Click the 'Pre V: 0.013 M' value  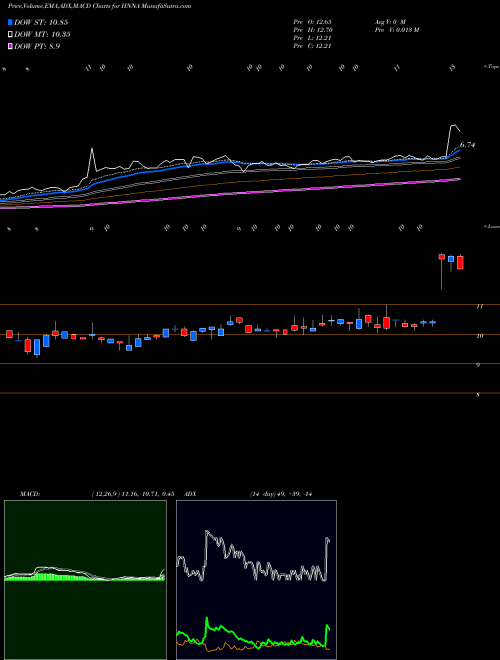pyautogui.click(x=396, y=30)
